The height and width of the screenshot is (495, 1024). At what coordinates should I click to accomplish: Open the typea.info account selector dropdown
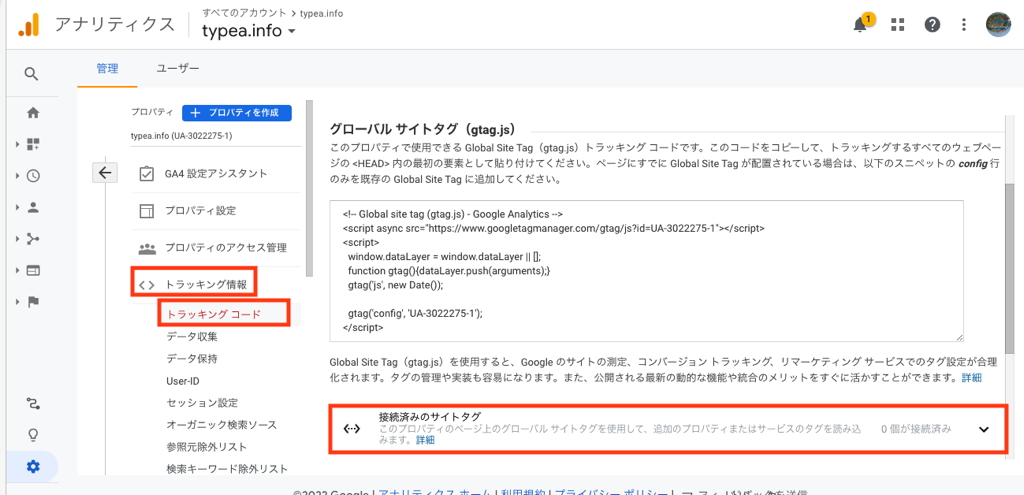point(249,31)
